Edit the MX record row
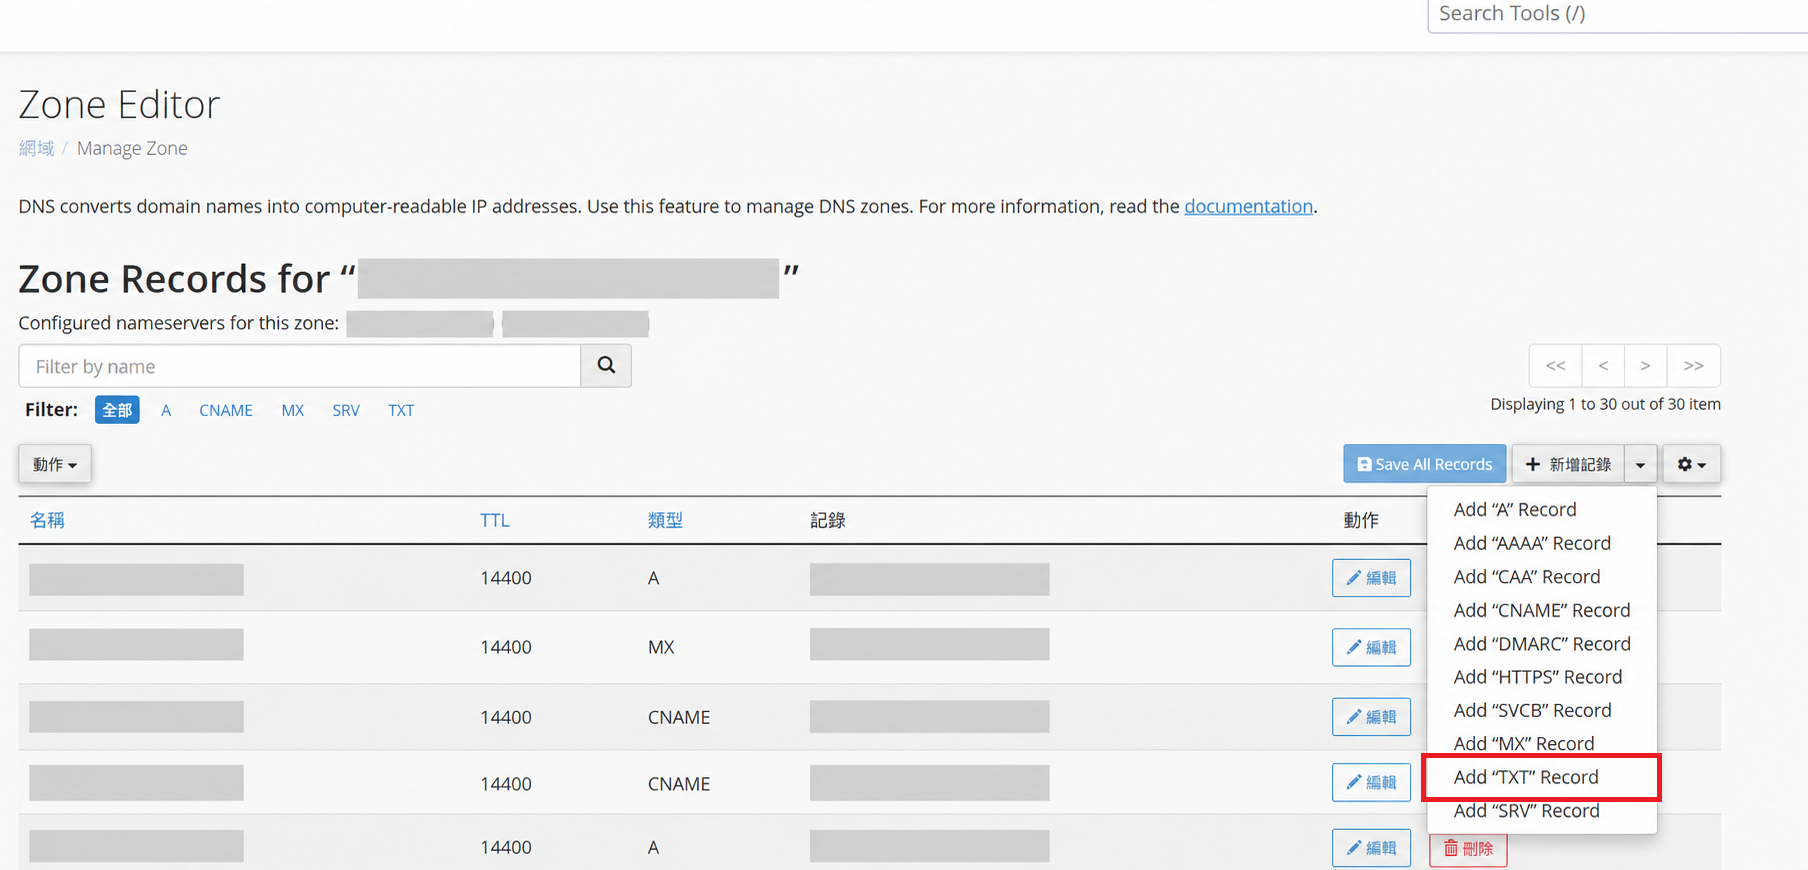The width and height of the screenshot is (1808, 870). click(1371, 647)
